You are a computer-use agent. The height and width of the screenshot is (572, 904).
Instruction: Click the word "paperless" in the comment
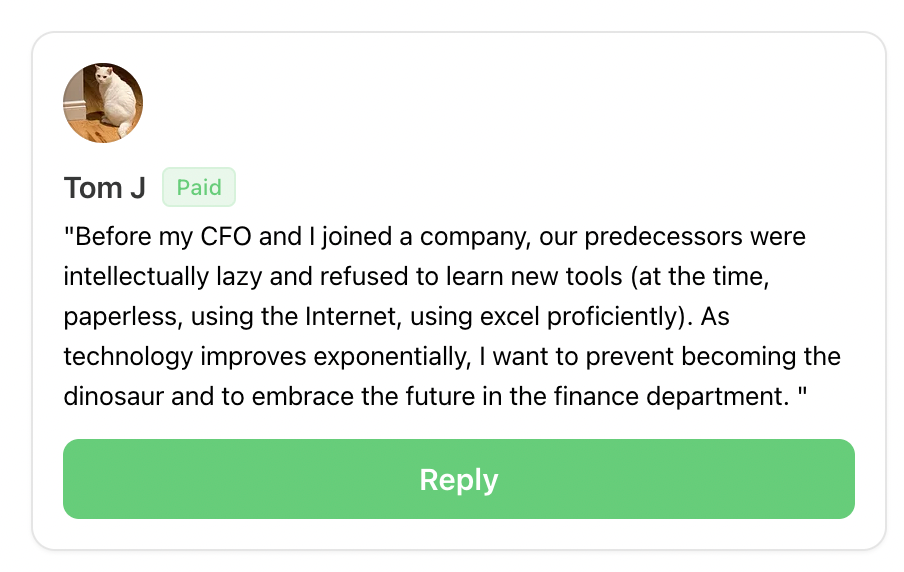[123, 318]
